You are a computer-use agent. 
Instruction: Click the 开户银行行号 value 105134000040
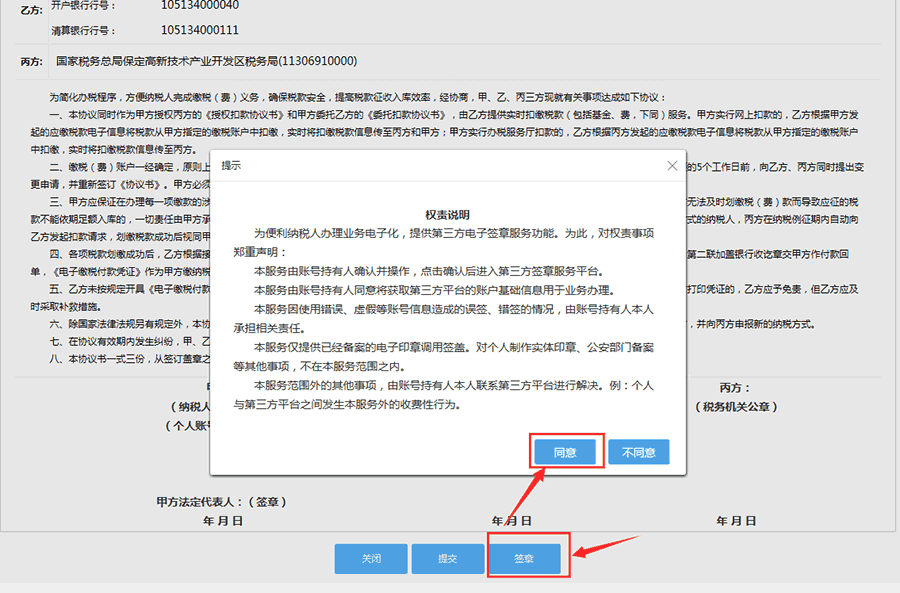[x=200, y=5]
